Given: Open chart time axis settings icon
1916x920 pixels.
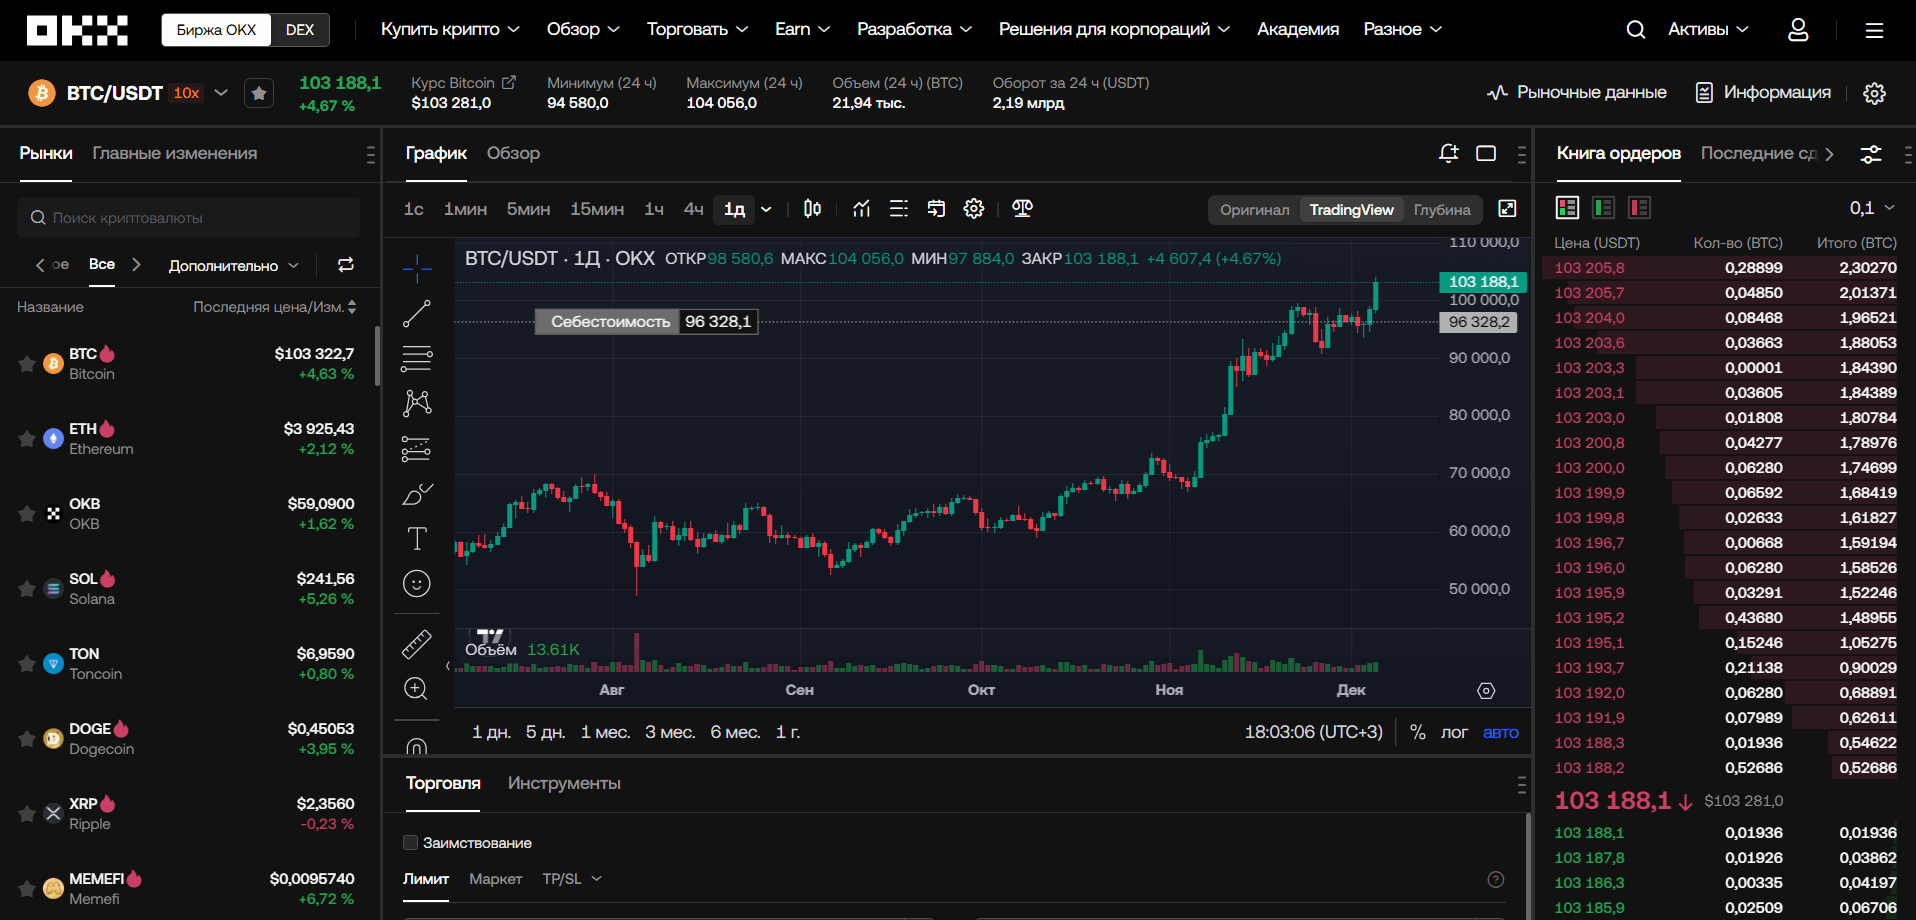Looking at the screenshot, I should click(x=1486, y=691).
